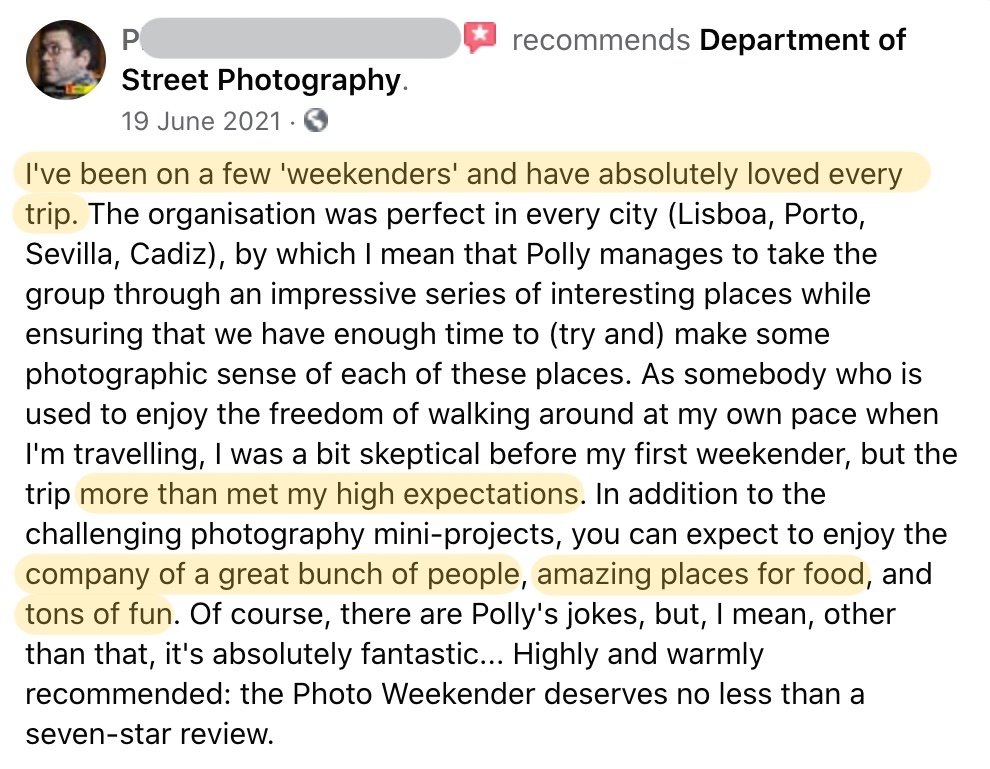Click the red recommendation star badge icon

[x=480, y=40]
